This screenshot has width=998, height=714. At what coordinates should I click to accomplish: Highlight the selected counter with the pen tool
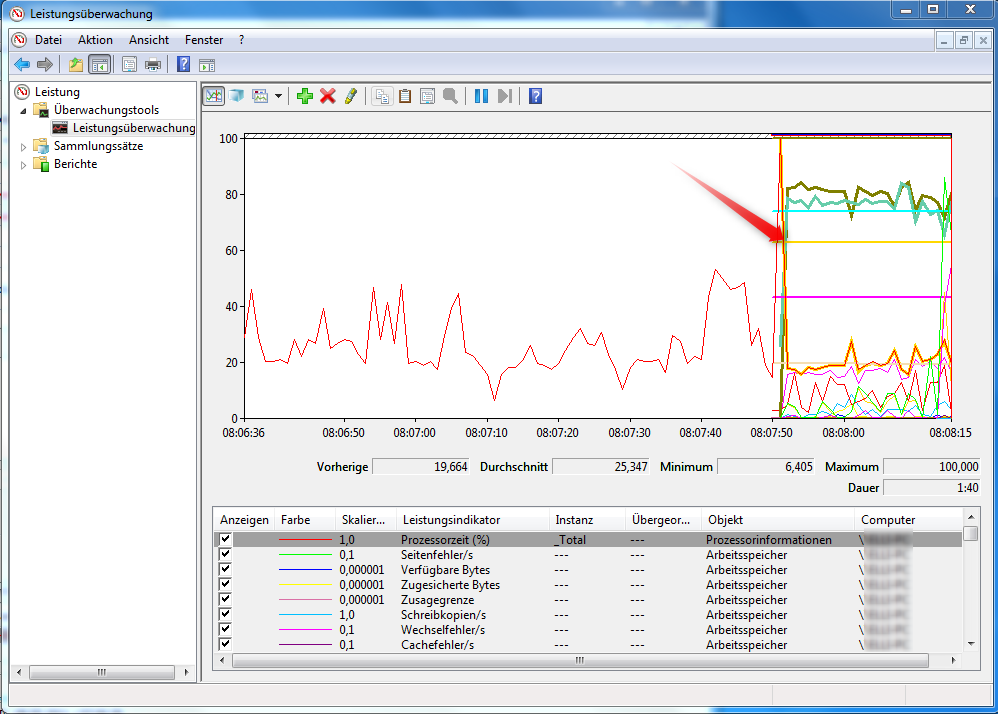click(x=351, y=95)
